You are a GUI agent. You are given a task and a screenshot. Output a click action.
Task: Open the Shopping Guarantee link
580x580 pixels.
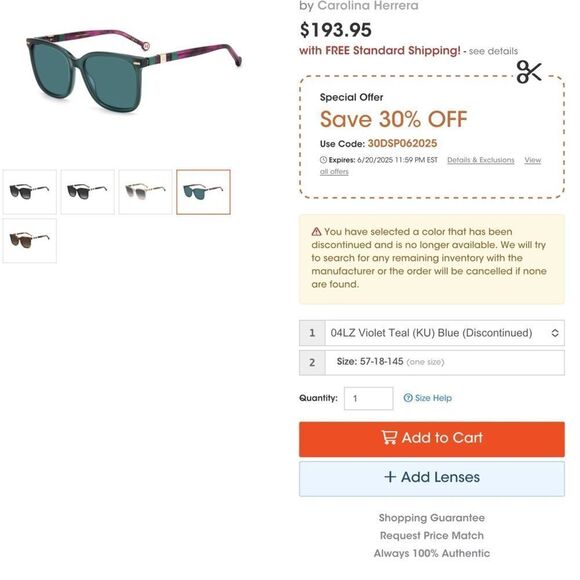pyautogui.click(x=432, y=517)
